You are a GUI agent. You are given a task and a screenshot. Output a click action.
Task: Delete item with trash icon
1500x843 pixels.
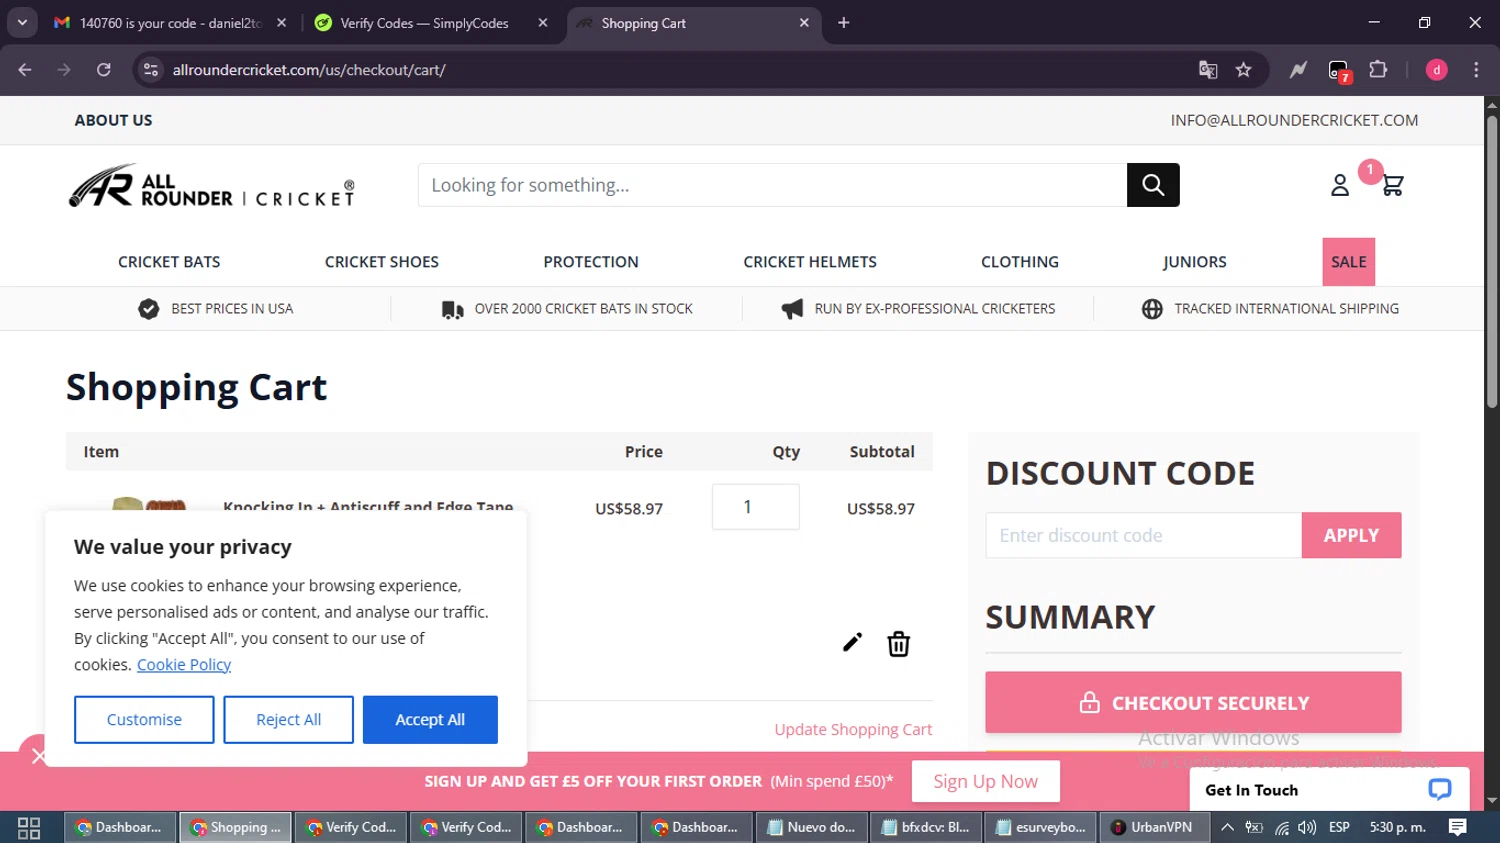tap(899, 644)
